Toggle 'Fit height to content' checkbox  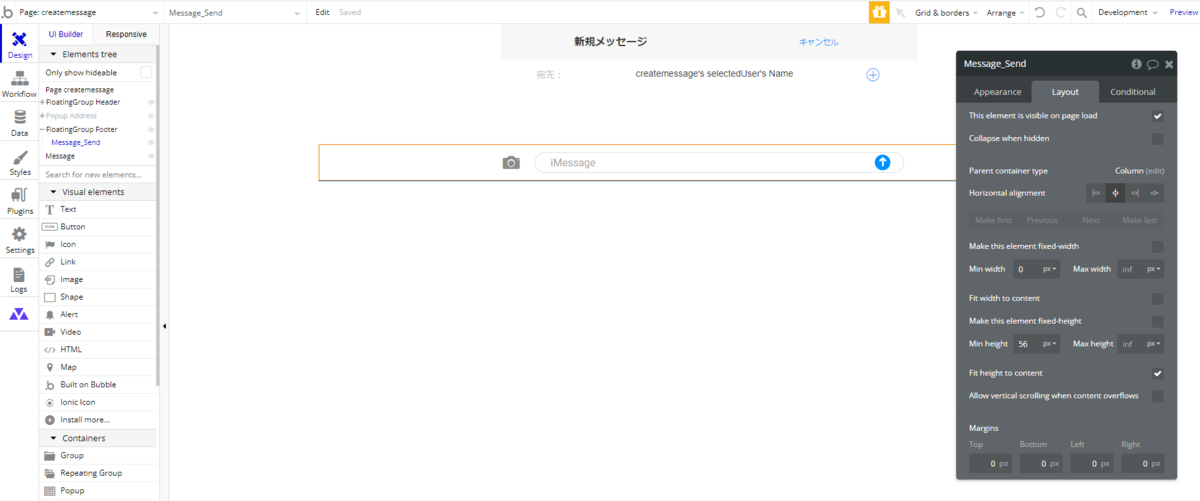(x=1157, y=373)
